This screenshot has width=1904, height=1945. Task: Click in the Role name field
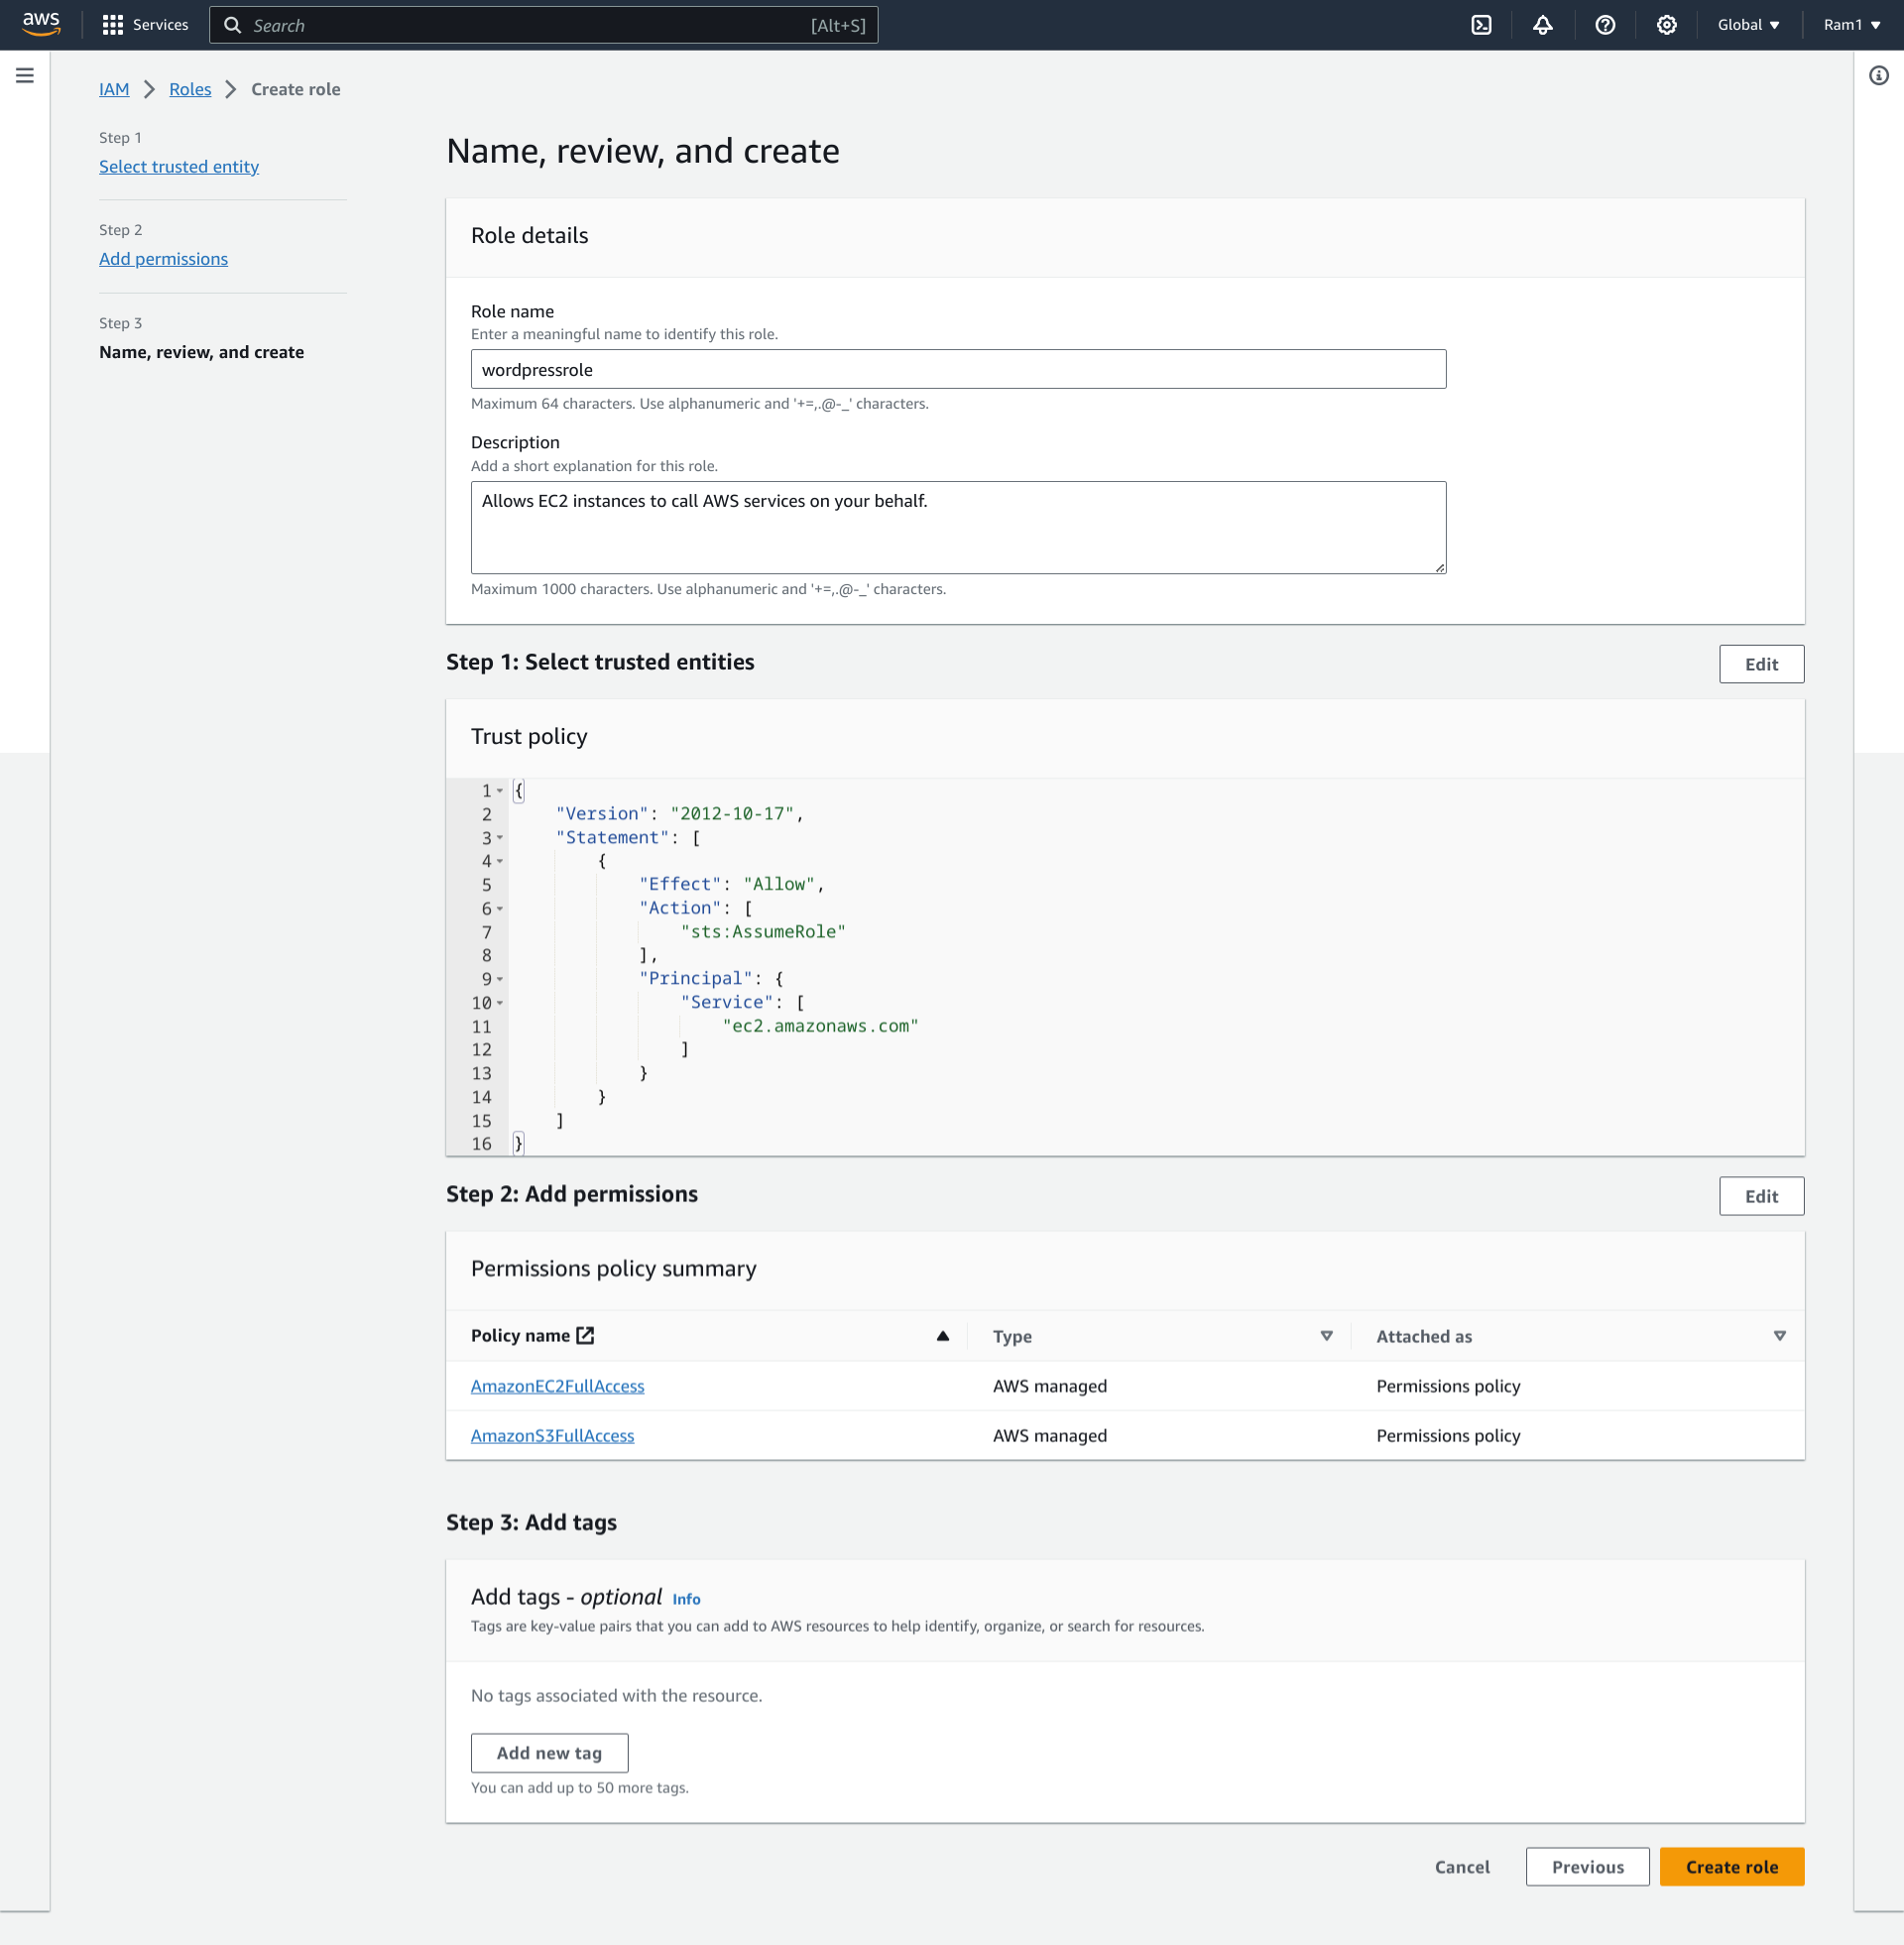[957, 369]
